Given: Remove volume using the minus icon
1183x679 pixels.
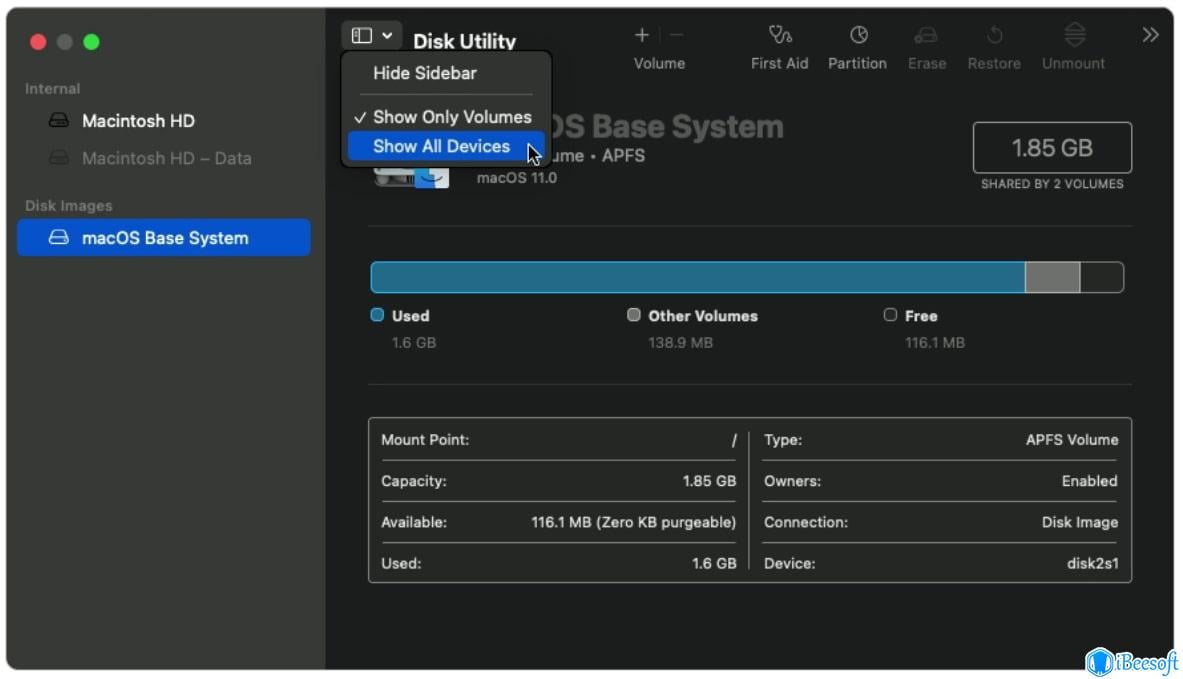Looking at the screenshot, I should click(x=677, y=35).
